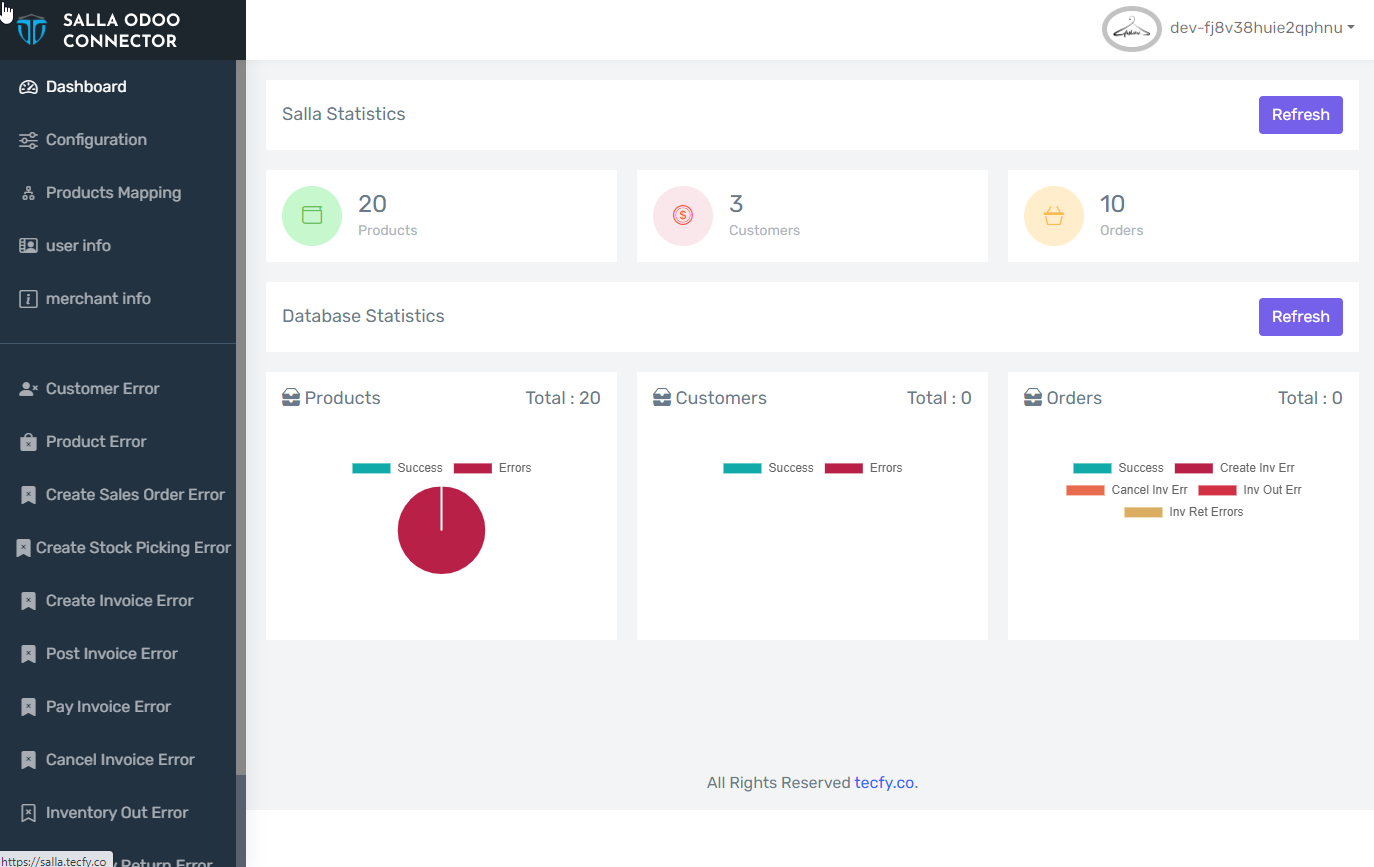Screen dimensions: 1374x867
Task: Click the Create Stock Picking Error icon
Action: pos(23,548)
